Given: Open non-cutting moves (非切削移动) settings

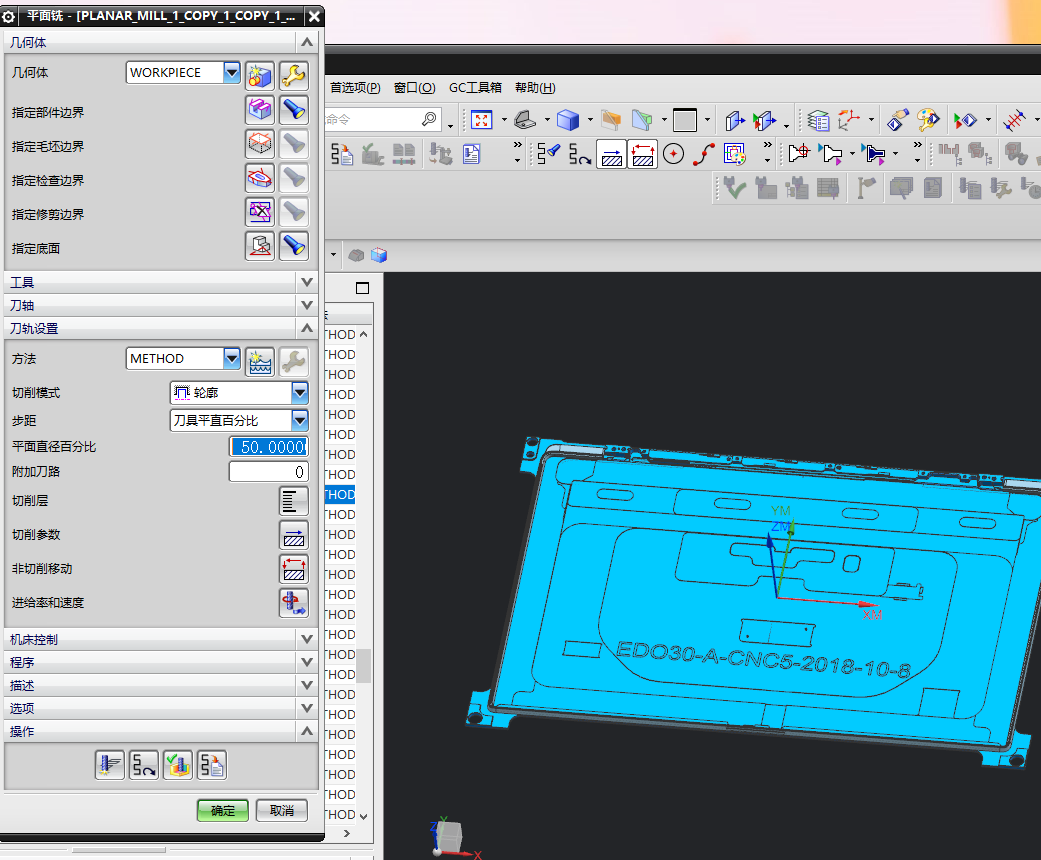Looking at the screenshot, I should coord(293,569).
